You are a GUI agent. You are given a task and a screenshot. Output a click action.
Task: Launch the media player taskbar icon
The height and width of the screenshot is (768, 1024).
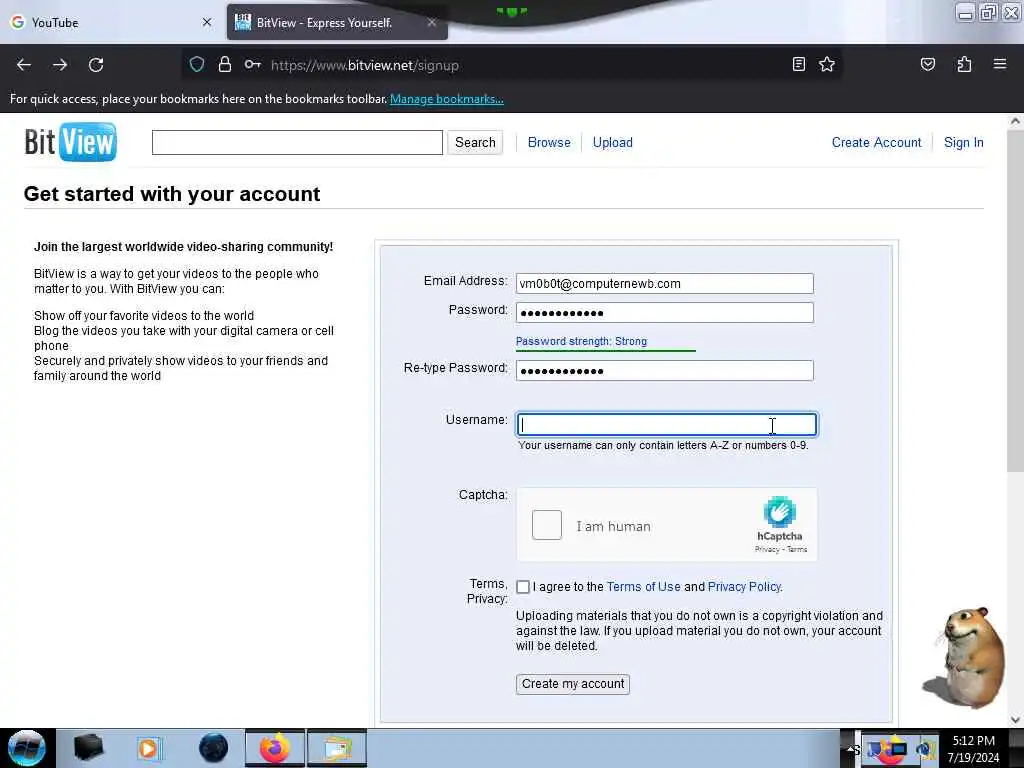[x=150, y=748]
